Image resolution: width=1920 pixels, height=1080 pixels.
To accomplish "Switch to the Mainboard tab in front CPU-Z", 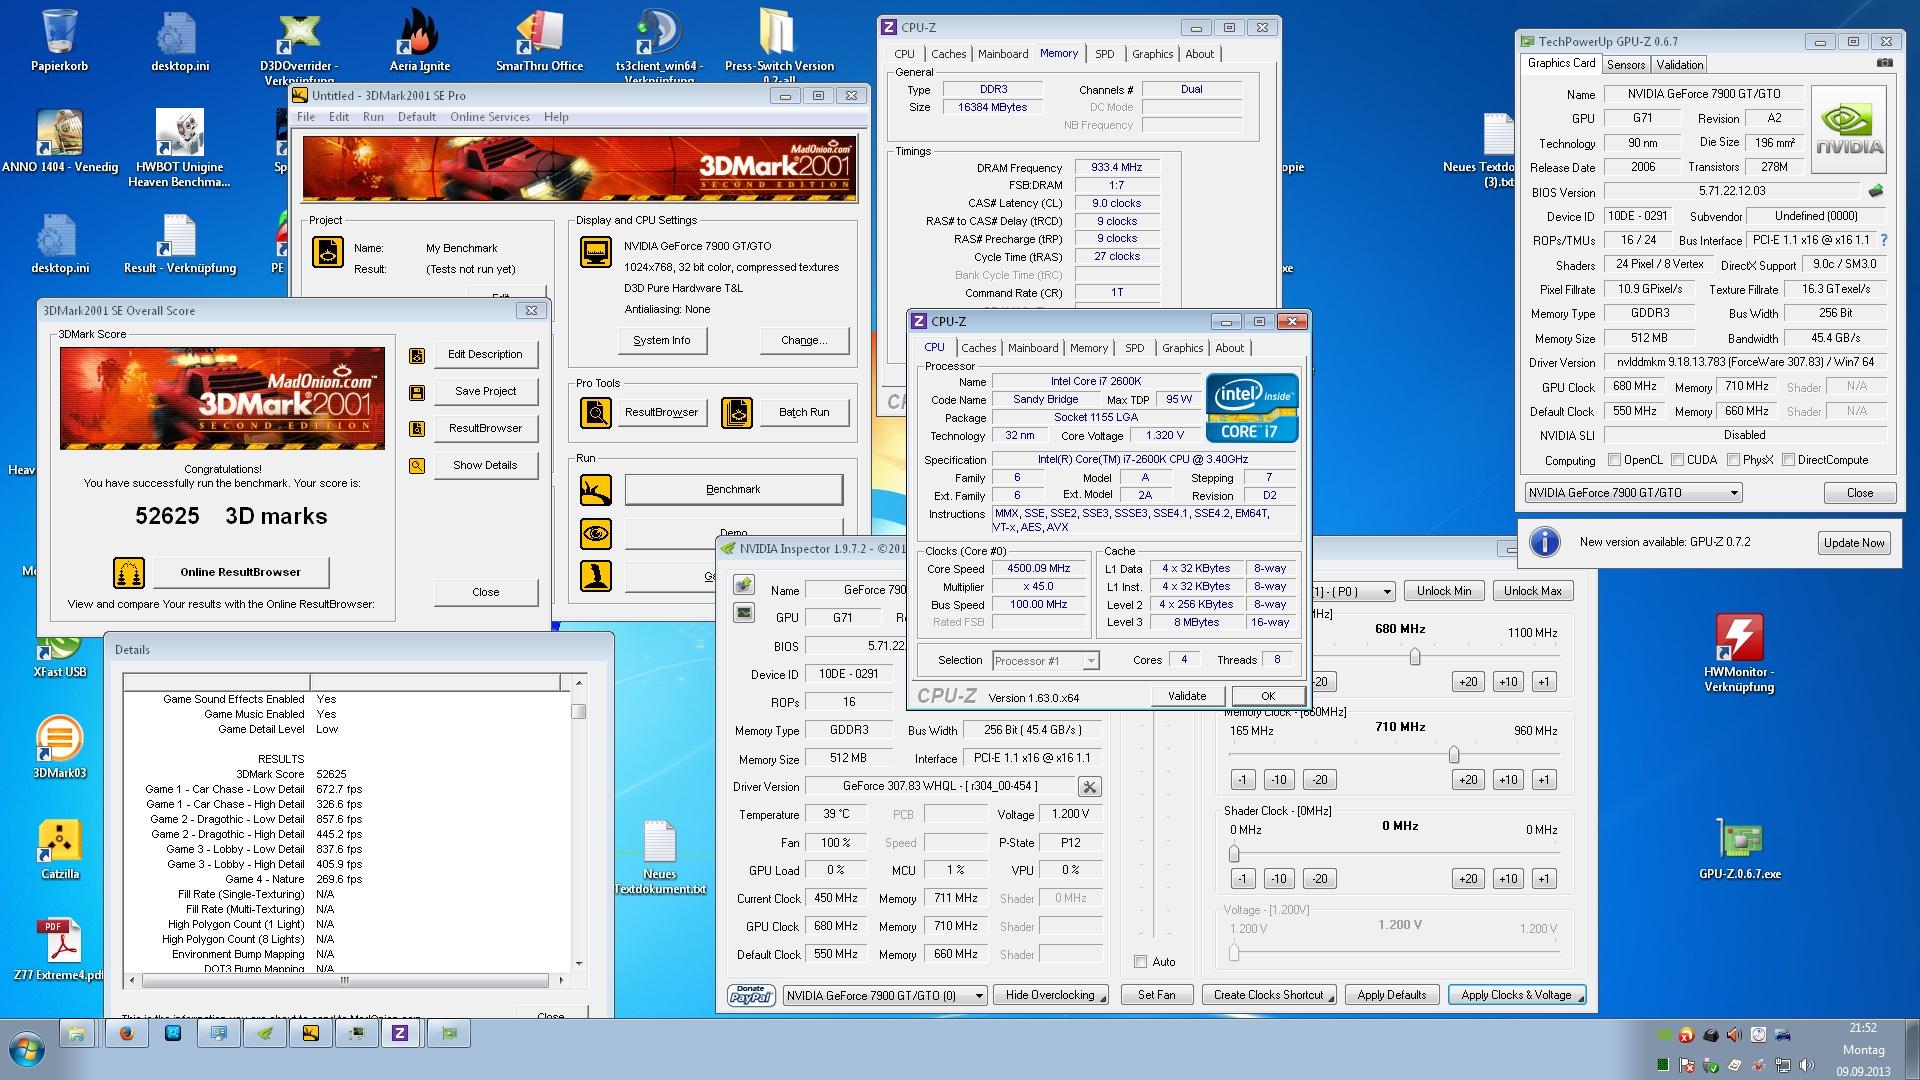I will point(1033,348).
